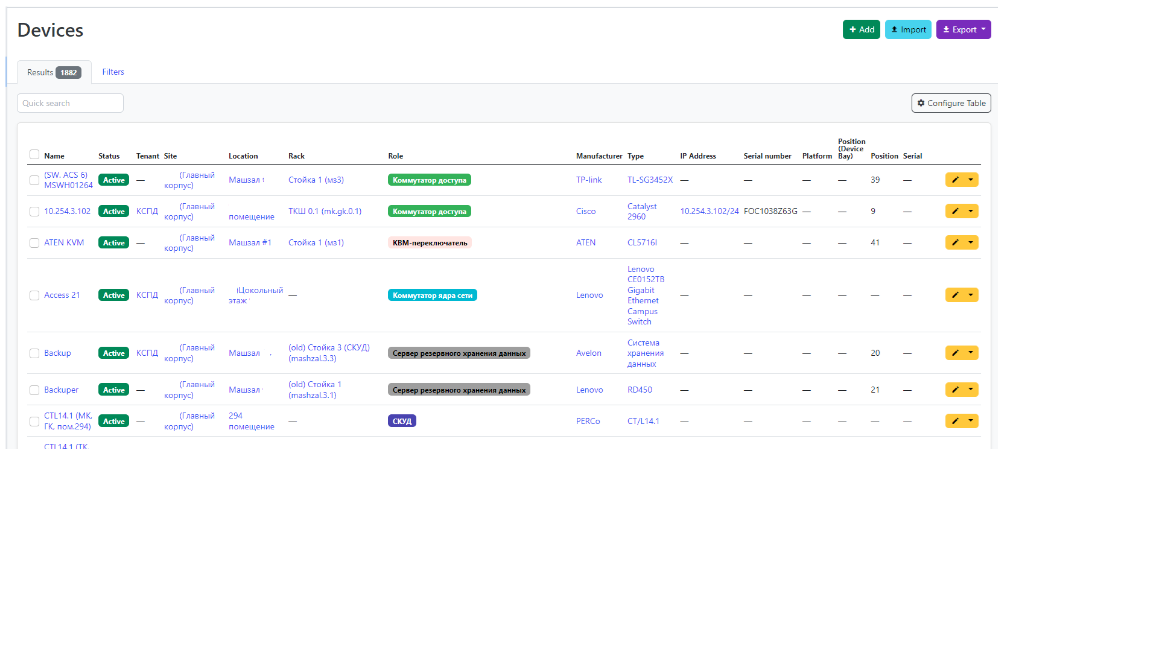Select checkbox for device 10.254.3.102
The height and width of the screenshot is (648, 1152).
[x=34, y=212]
